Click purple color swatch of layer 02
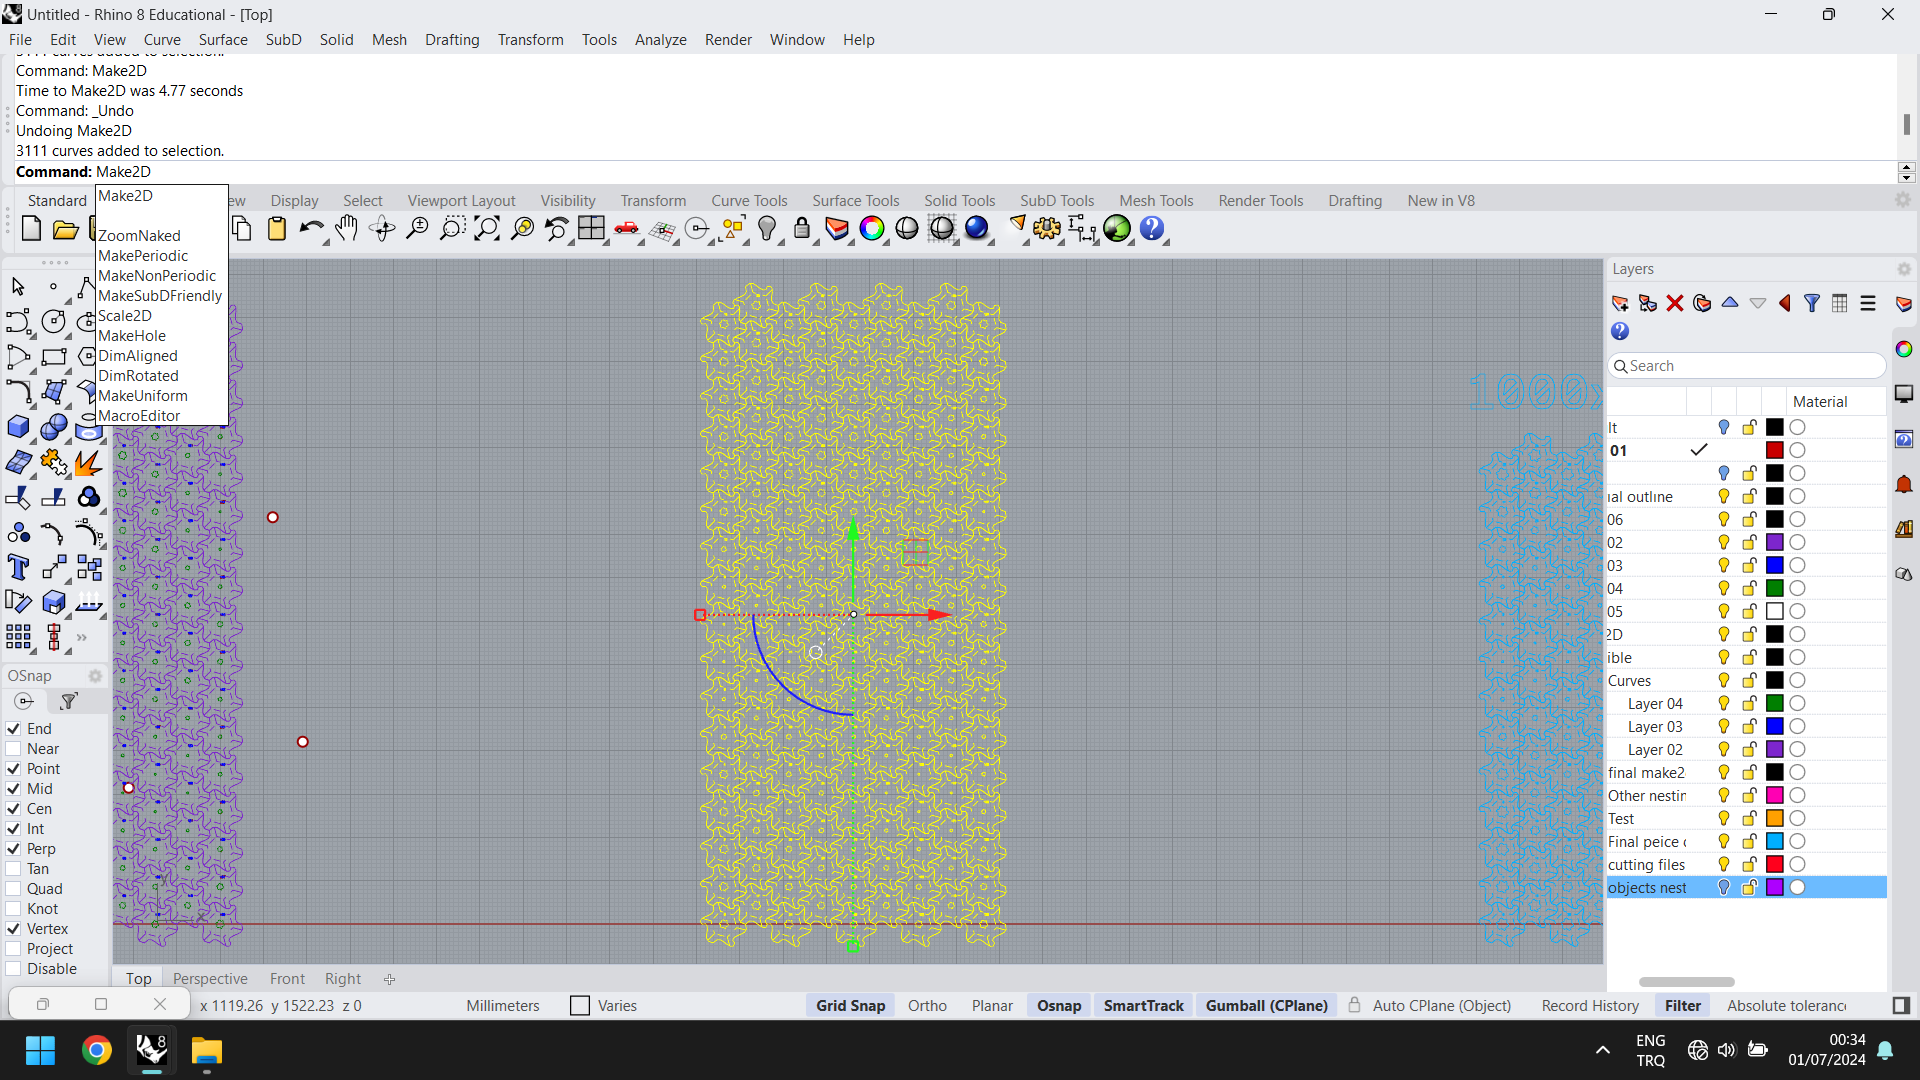 1775,543
